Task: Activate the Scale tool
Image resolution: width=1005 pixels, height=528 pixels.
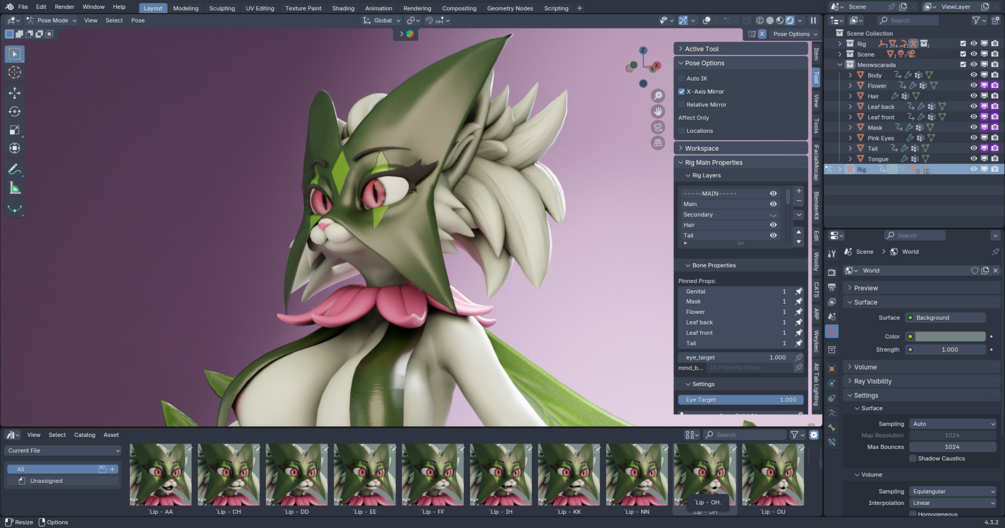Action: click(x=14, y=130)
